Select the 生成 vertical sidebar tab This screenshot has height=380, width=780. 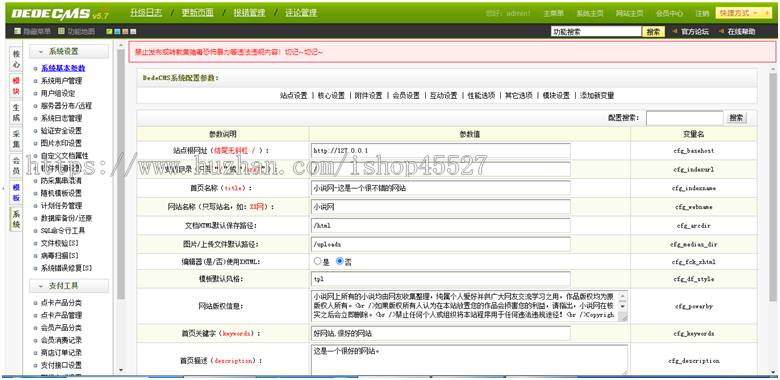click(x=16, y=113)
